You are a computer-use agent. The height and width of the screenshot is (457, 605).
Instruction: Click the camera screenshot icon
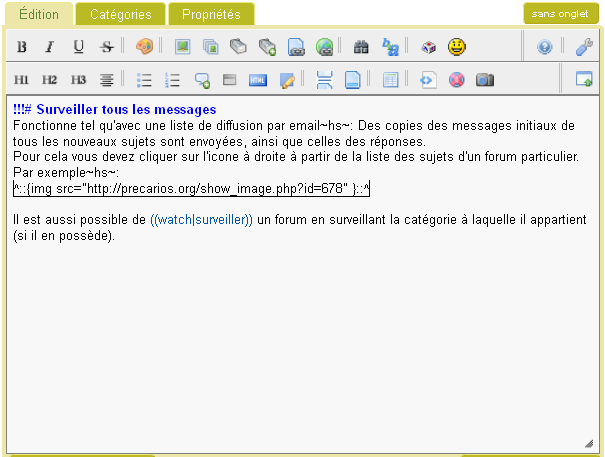click(485, 80)
